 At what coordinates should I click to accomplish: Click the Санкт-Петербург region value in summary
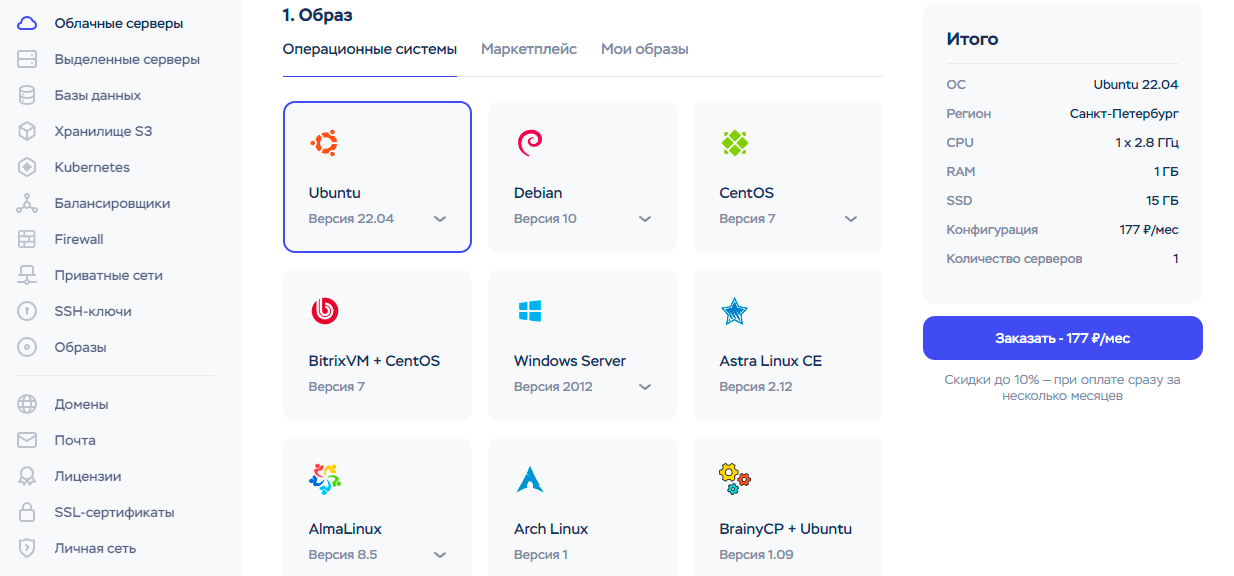pyautogui.click(x=1124, y=114)
